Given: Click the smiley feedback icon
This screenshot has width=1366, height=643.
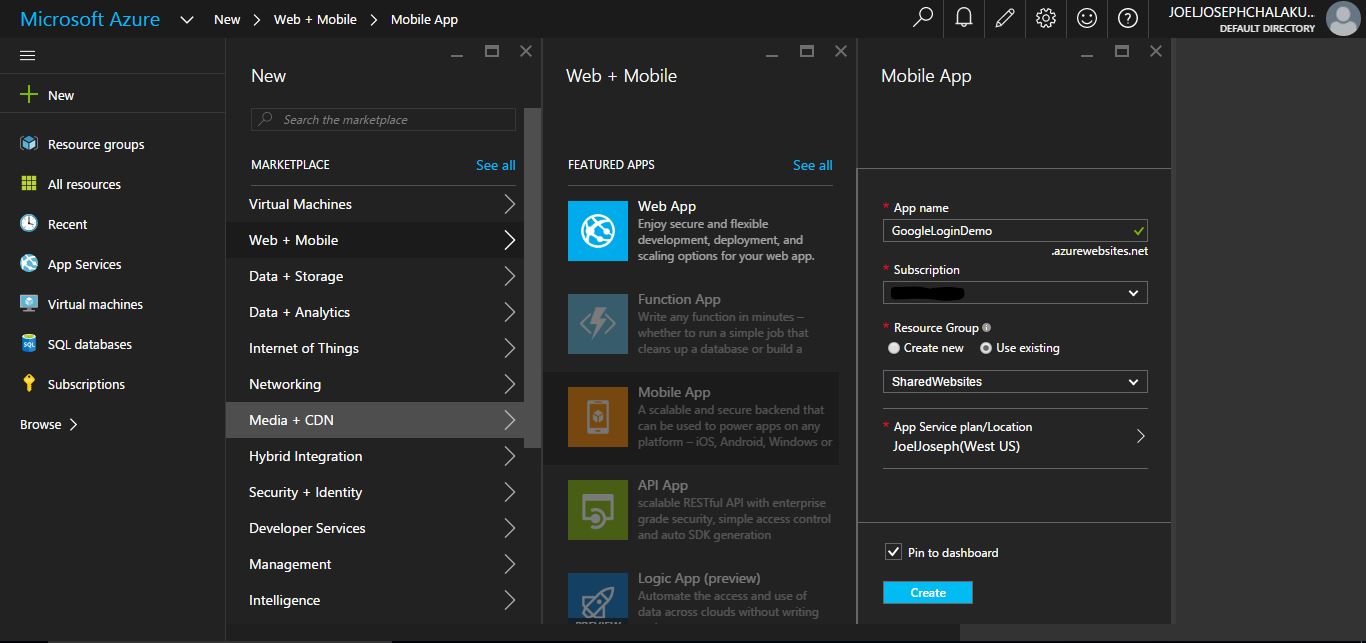Looking at the screenshot, I should coord(1087,18).
